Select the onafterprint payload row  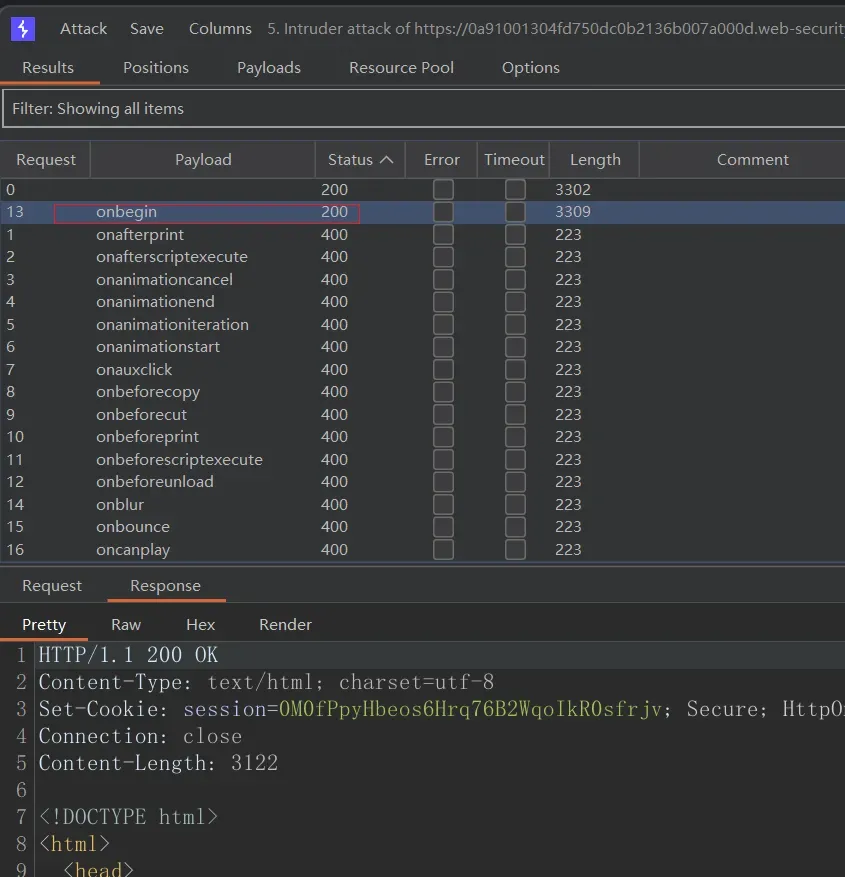click(x=423, y=234)
